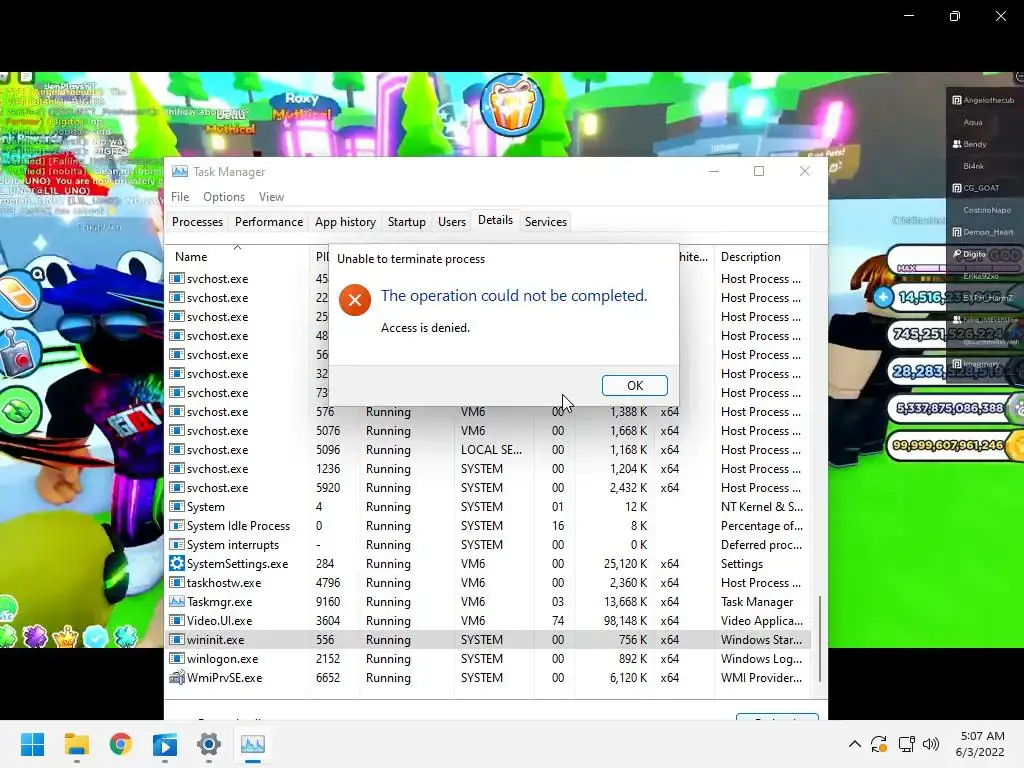The width and height of the screenshot is (1024, 768).
Task: Minimize the Task Manager window
Action: [x=714, y=171]
